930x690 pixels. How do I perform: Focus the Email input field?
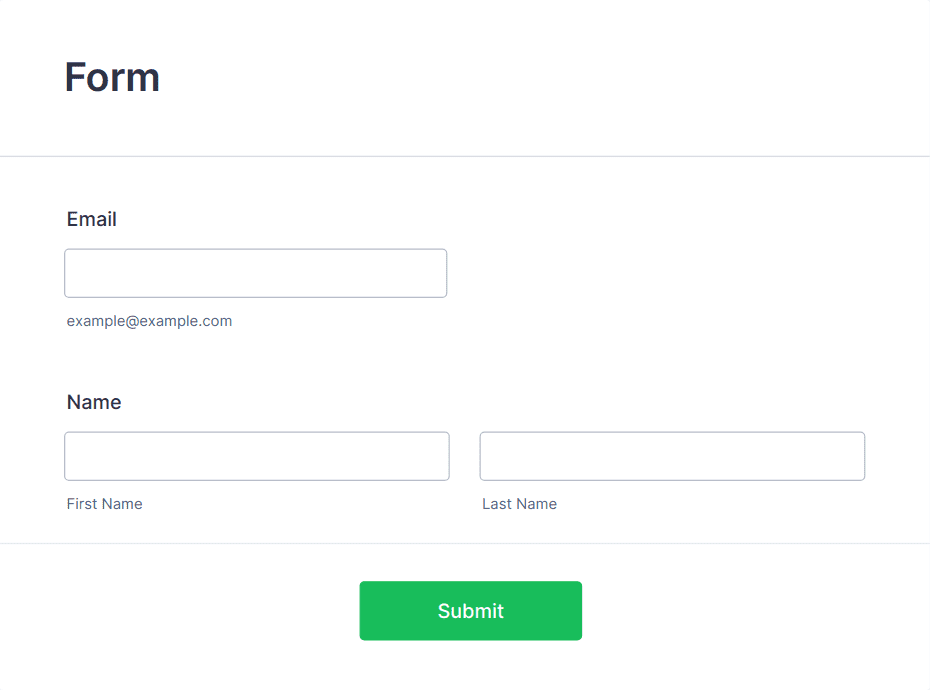256,273
